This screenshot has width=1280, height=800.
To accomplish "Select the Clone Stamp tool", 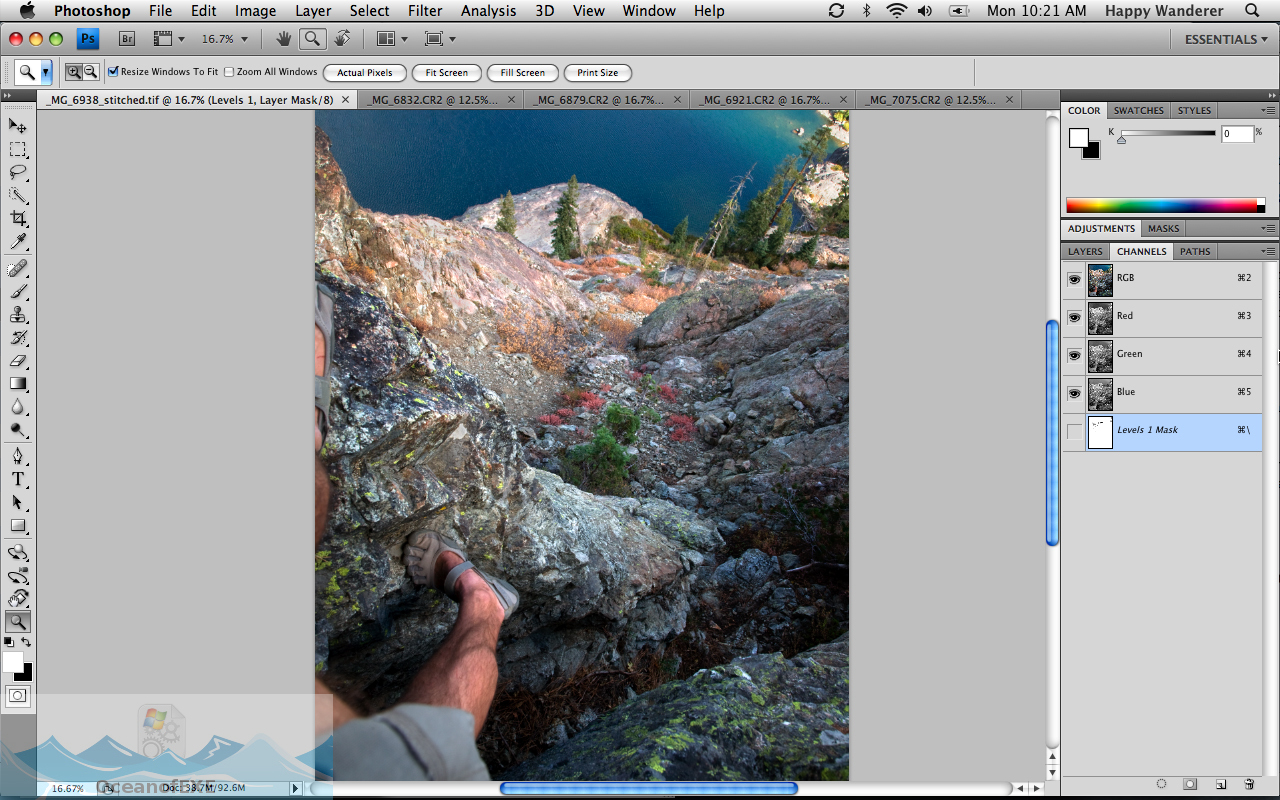I will tap(18, 315).
